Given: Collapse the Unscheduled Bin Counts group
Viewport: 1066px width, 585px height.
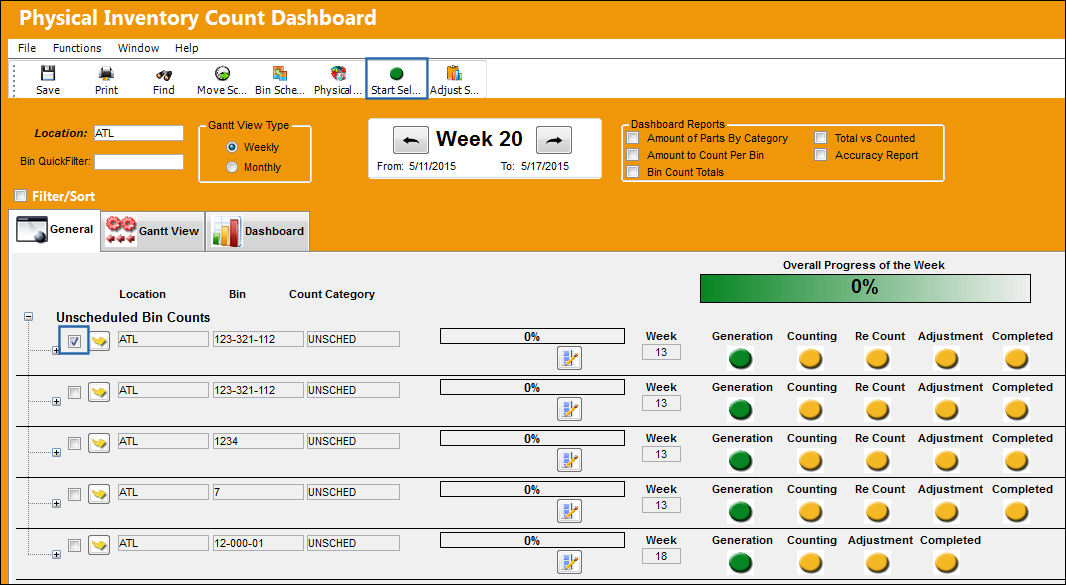Looking at the screenshot, I should click(29, 316).
